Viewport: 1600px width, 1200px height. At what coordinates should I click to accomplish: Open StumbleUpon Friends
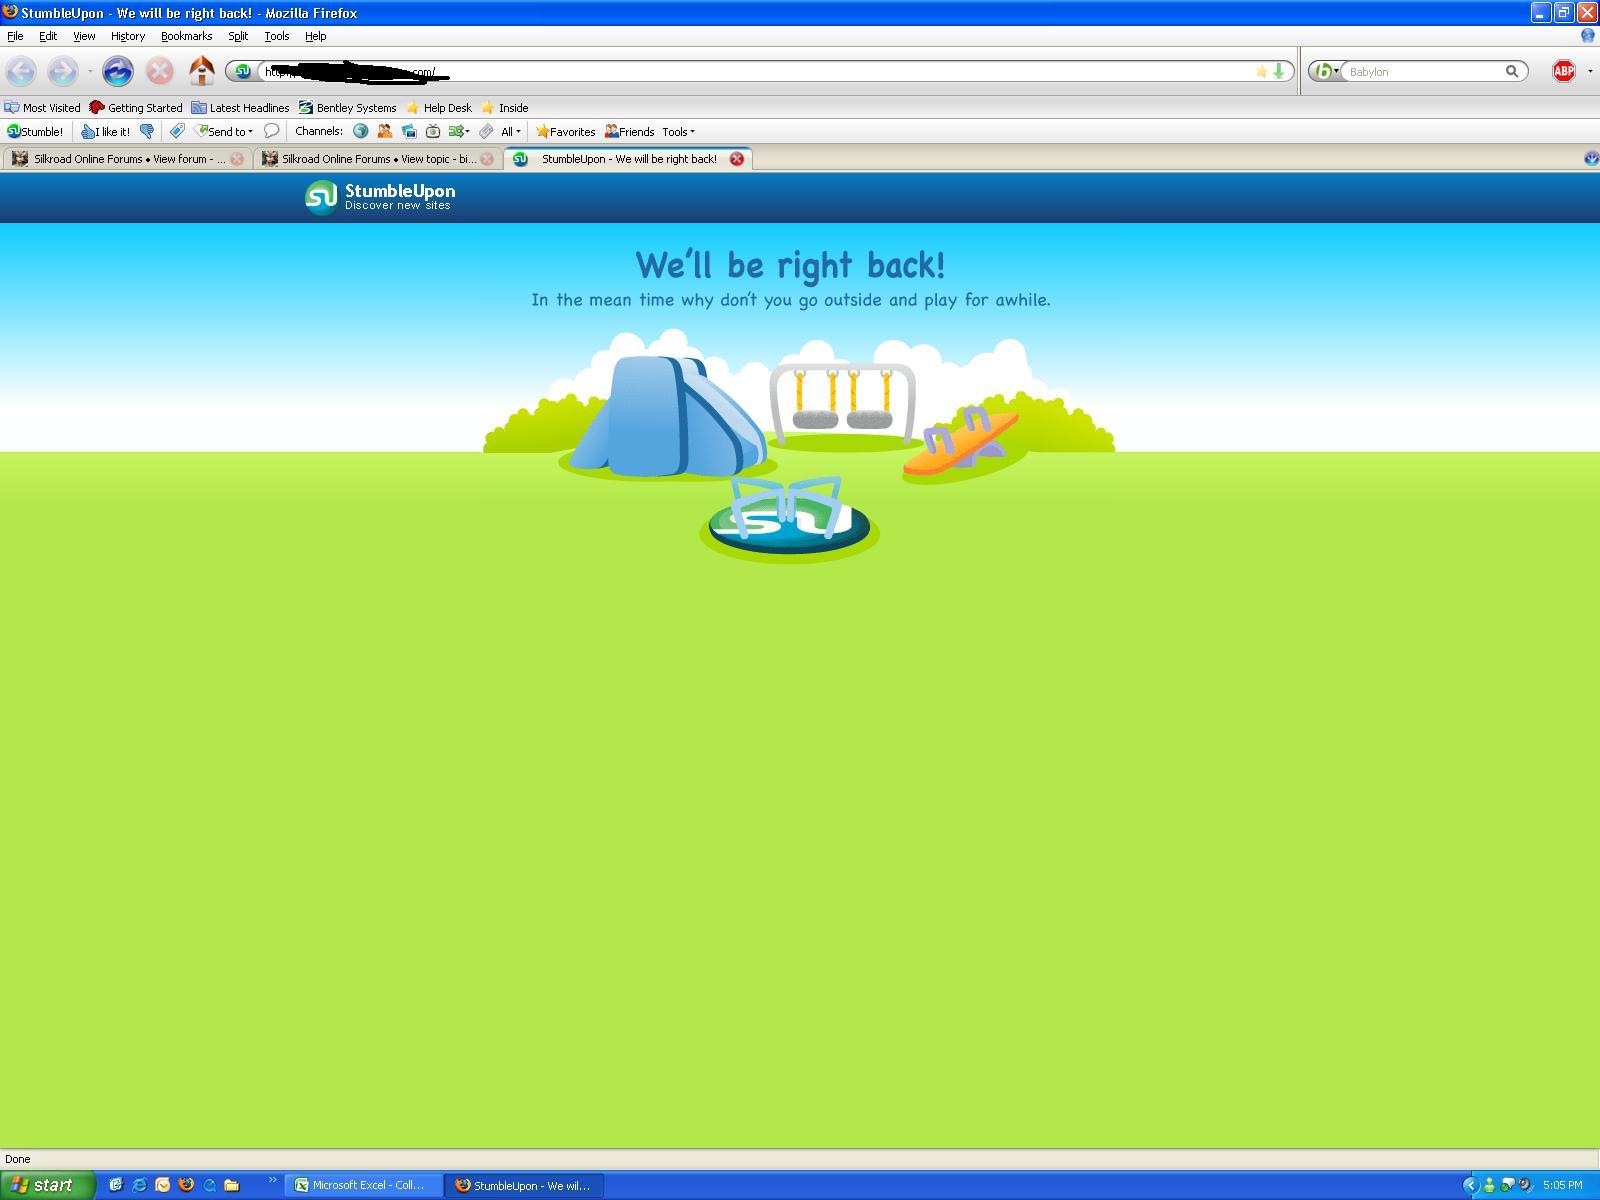pos(629,131)
